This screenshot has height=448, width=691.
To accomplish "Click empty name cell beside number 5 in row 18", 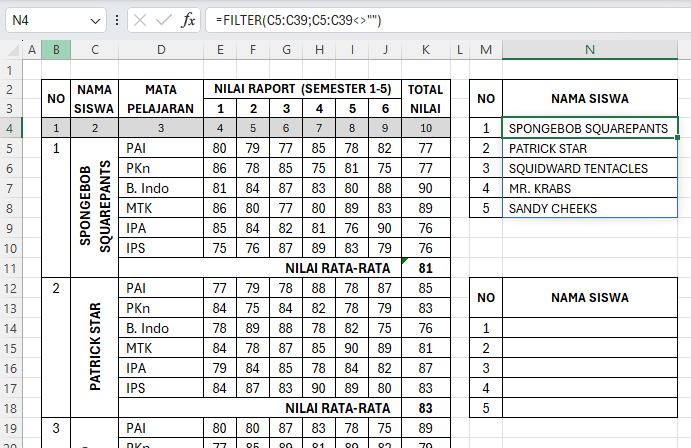I will click(590, 408).
